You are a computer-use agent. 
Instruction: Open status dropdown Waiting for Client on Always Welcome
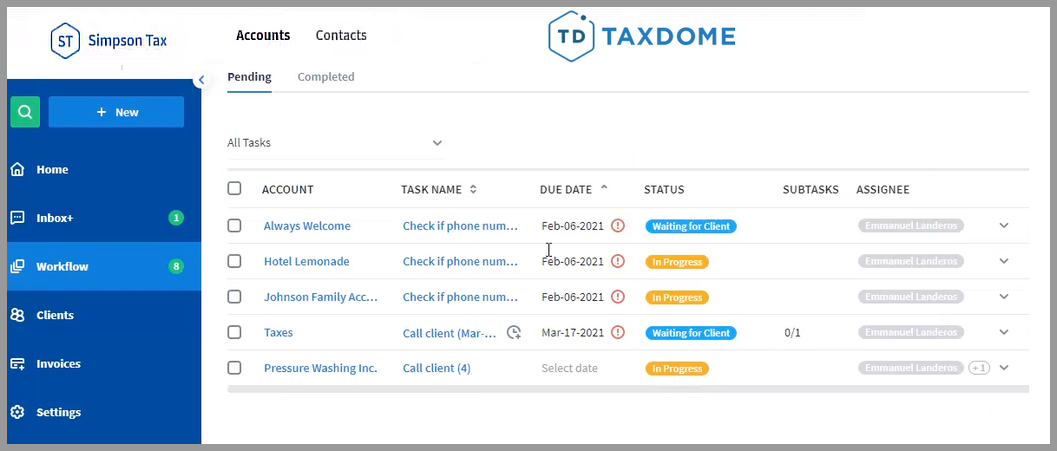point(691,227)
